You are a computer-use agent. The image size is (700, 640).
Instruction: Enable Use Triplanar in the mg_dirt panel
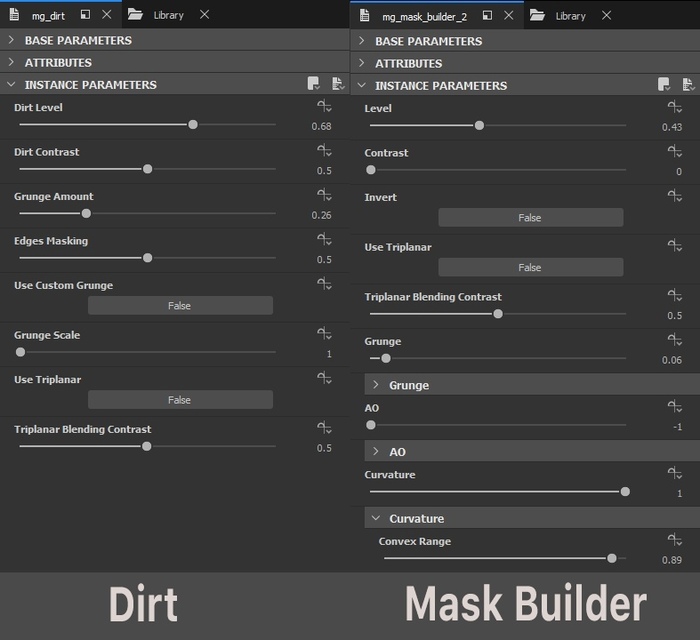[x=180, y=399]
